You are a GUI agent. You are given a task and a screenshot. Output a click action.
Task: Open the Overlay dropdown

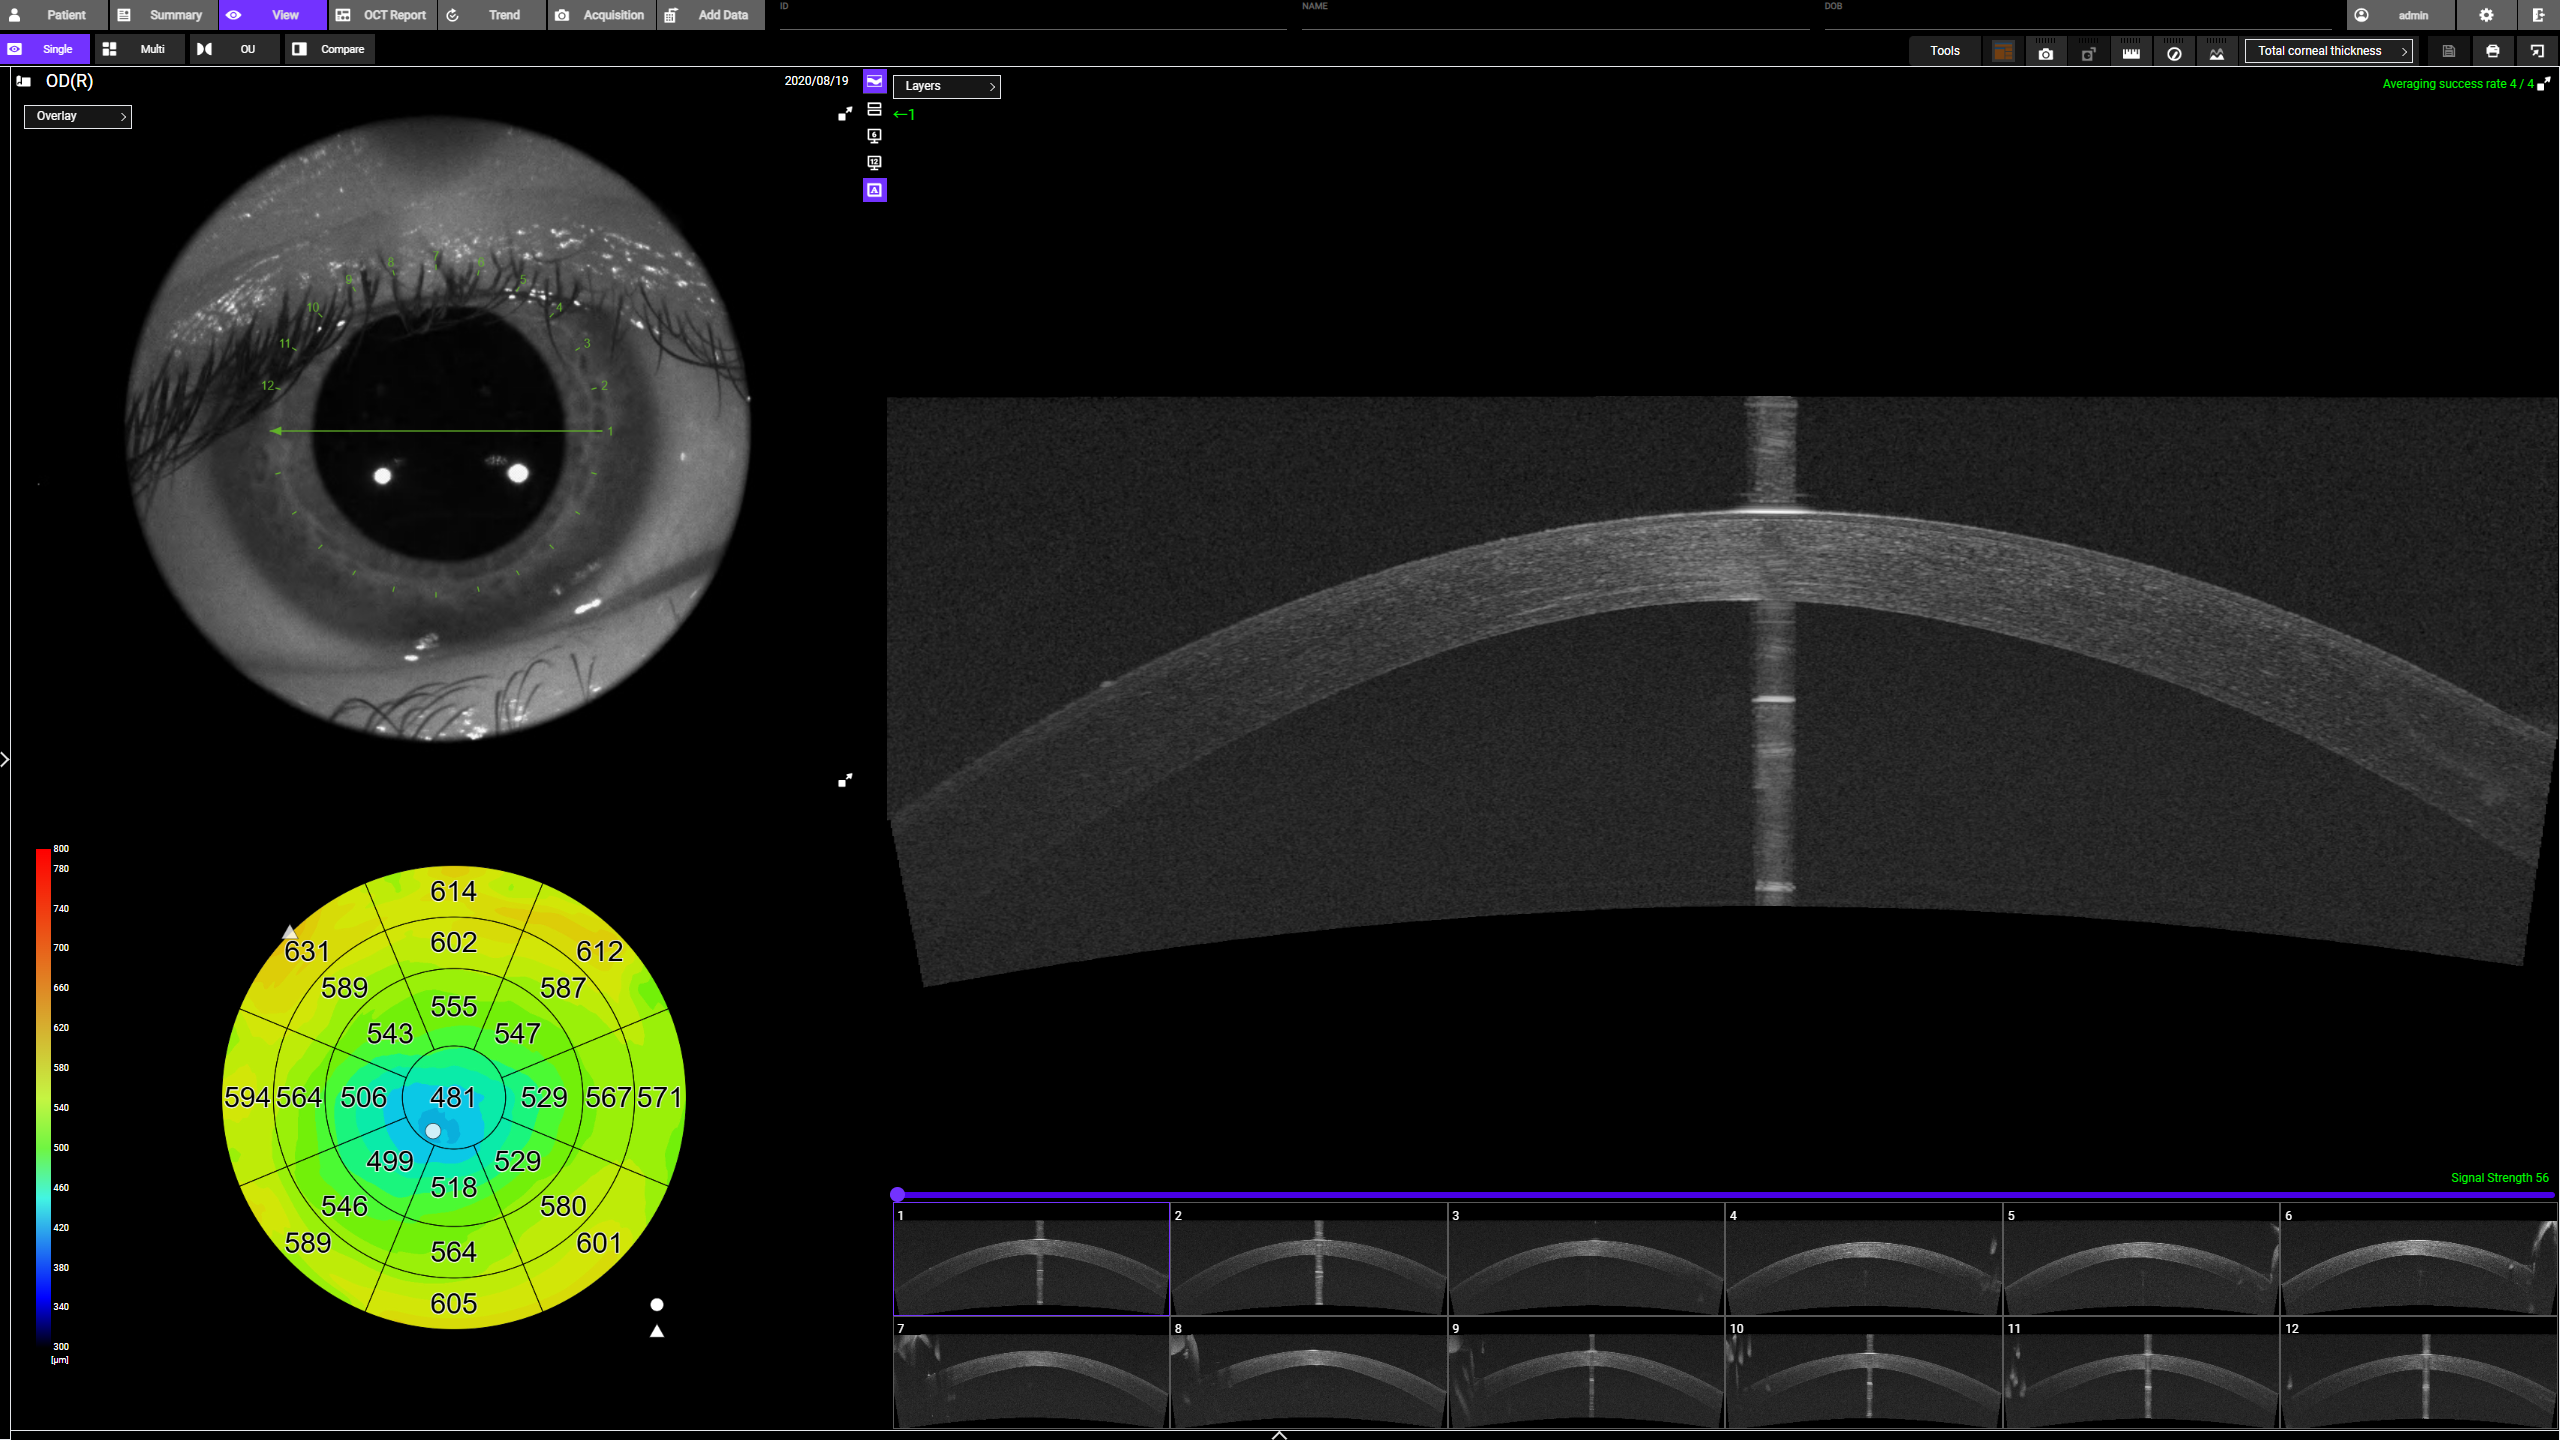pyautogui.click(x=78, y=116)
